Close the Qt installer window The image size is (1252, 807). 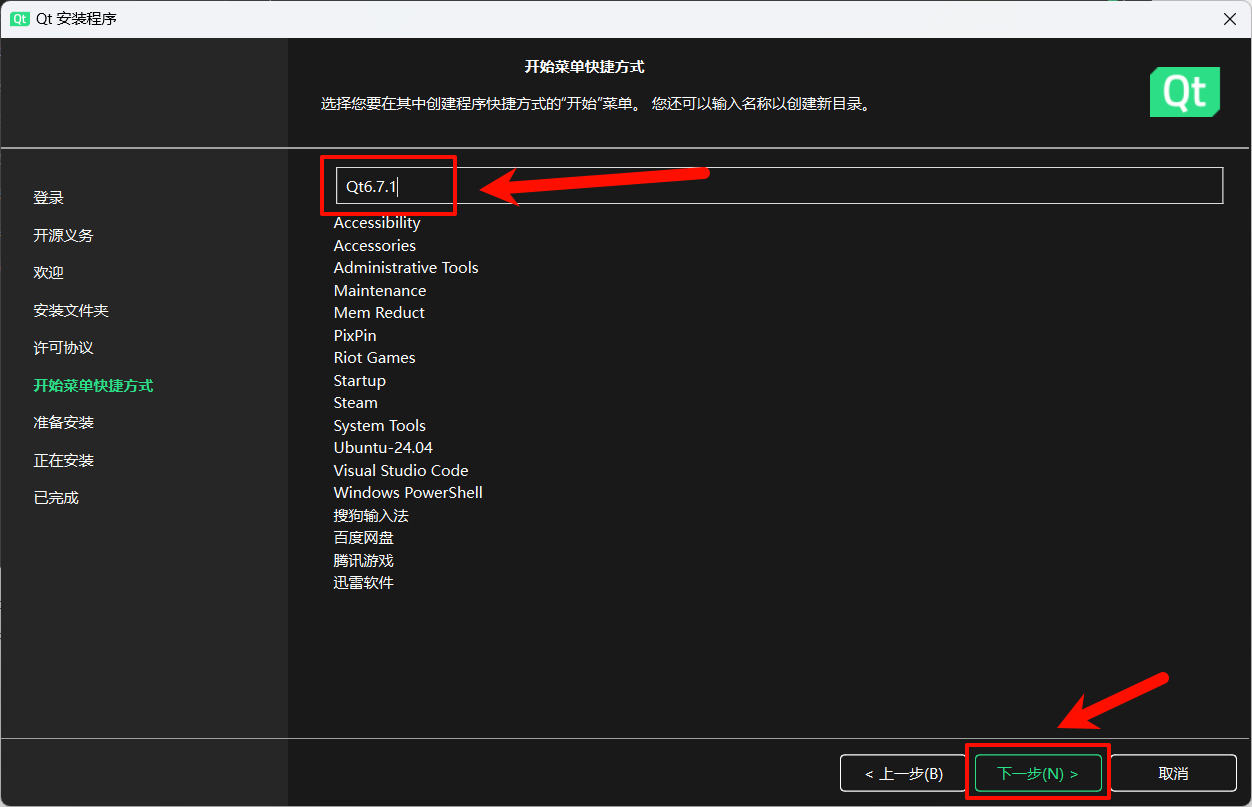pos(1229,19)
